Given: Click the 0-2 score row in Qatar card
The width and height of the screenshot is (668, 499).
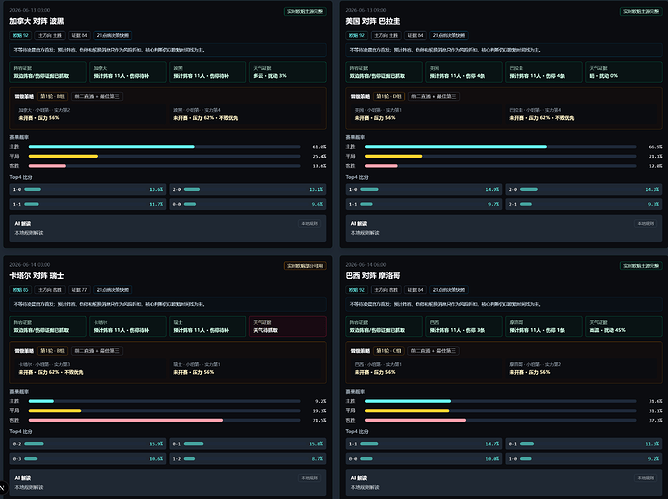Looking at the screenshot, I should coord(87,444).
